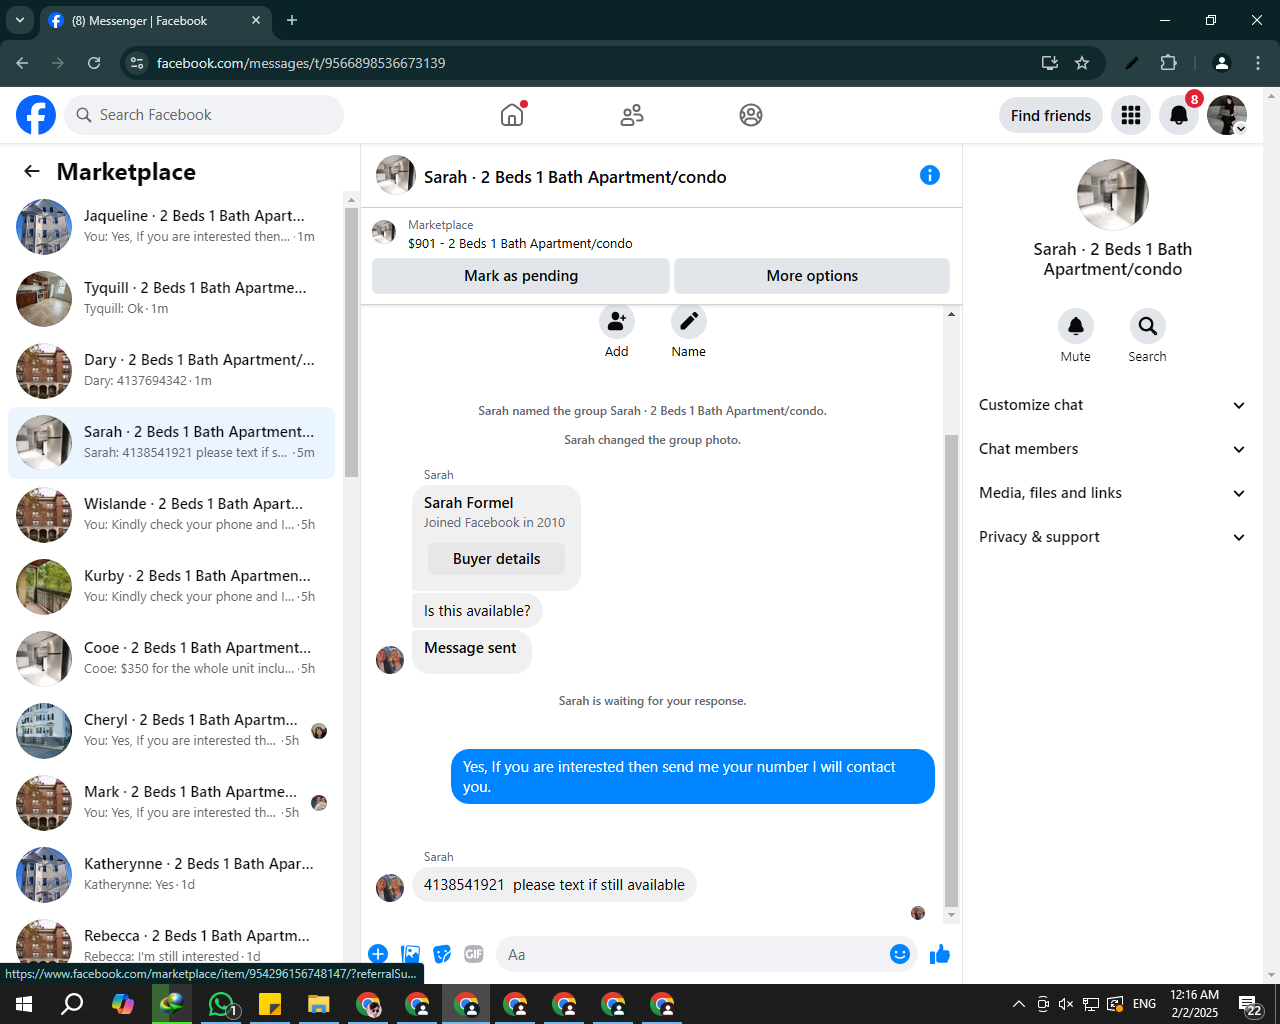
Task: Mute this conversation via bell icon
Action: click(1076, 326)
